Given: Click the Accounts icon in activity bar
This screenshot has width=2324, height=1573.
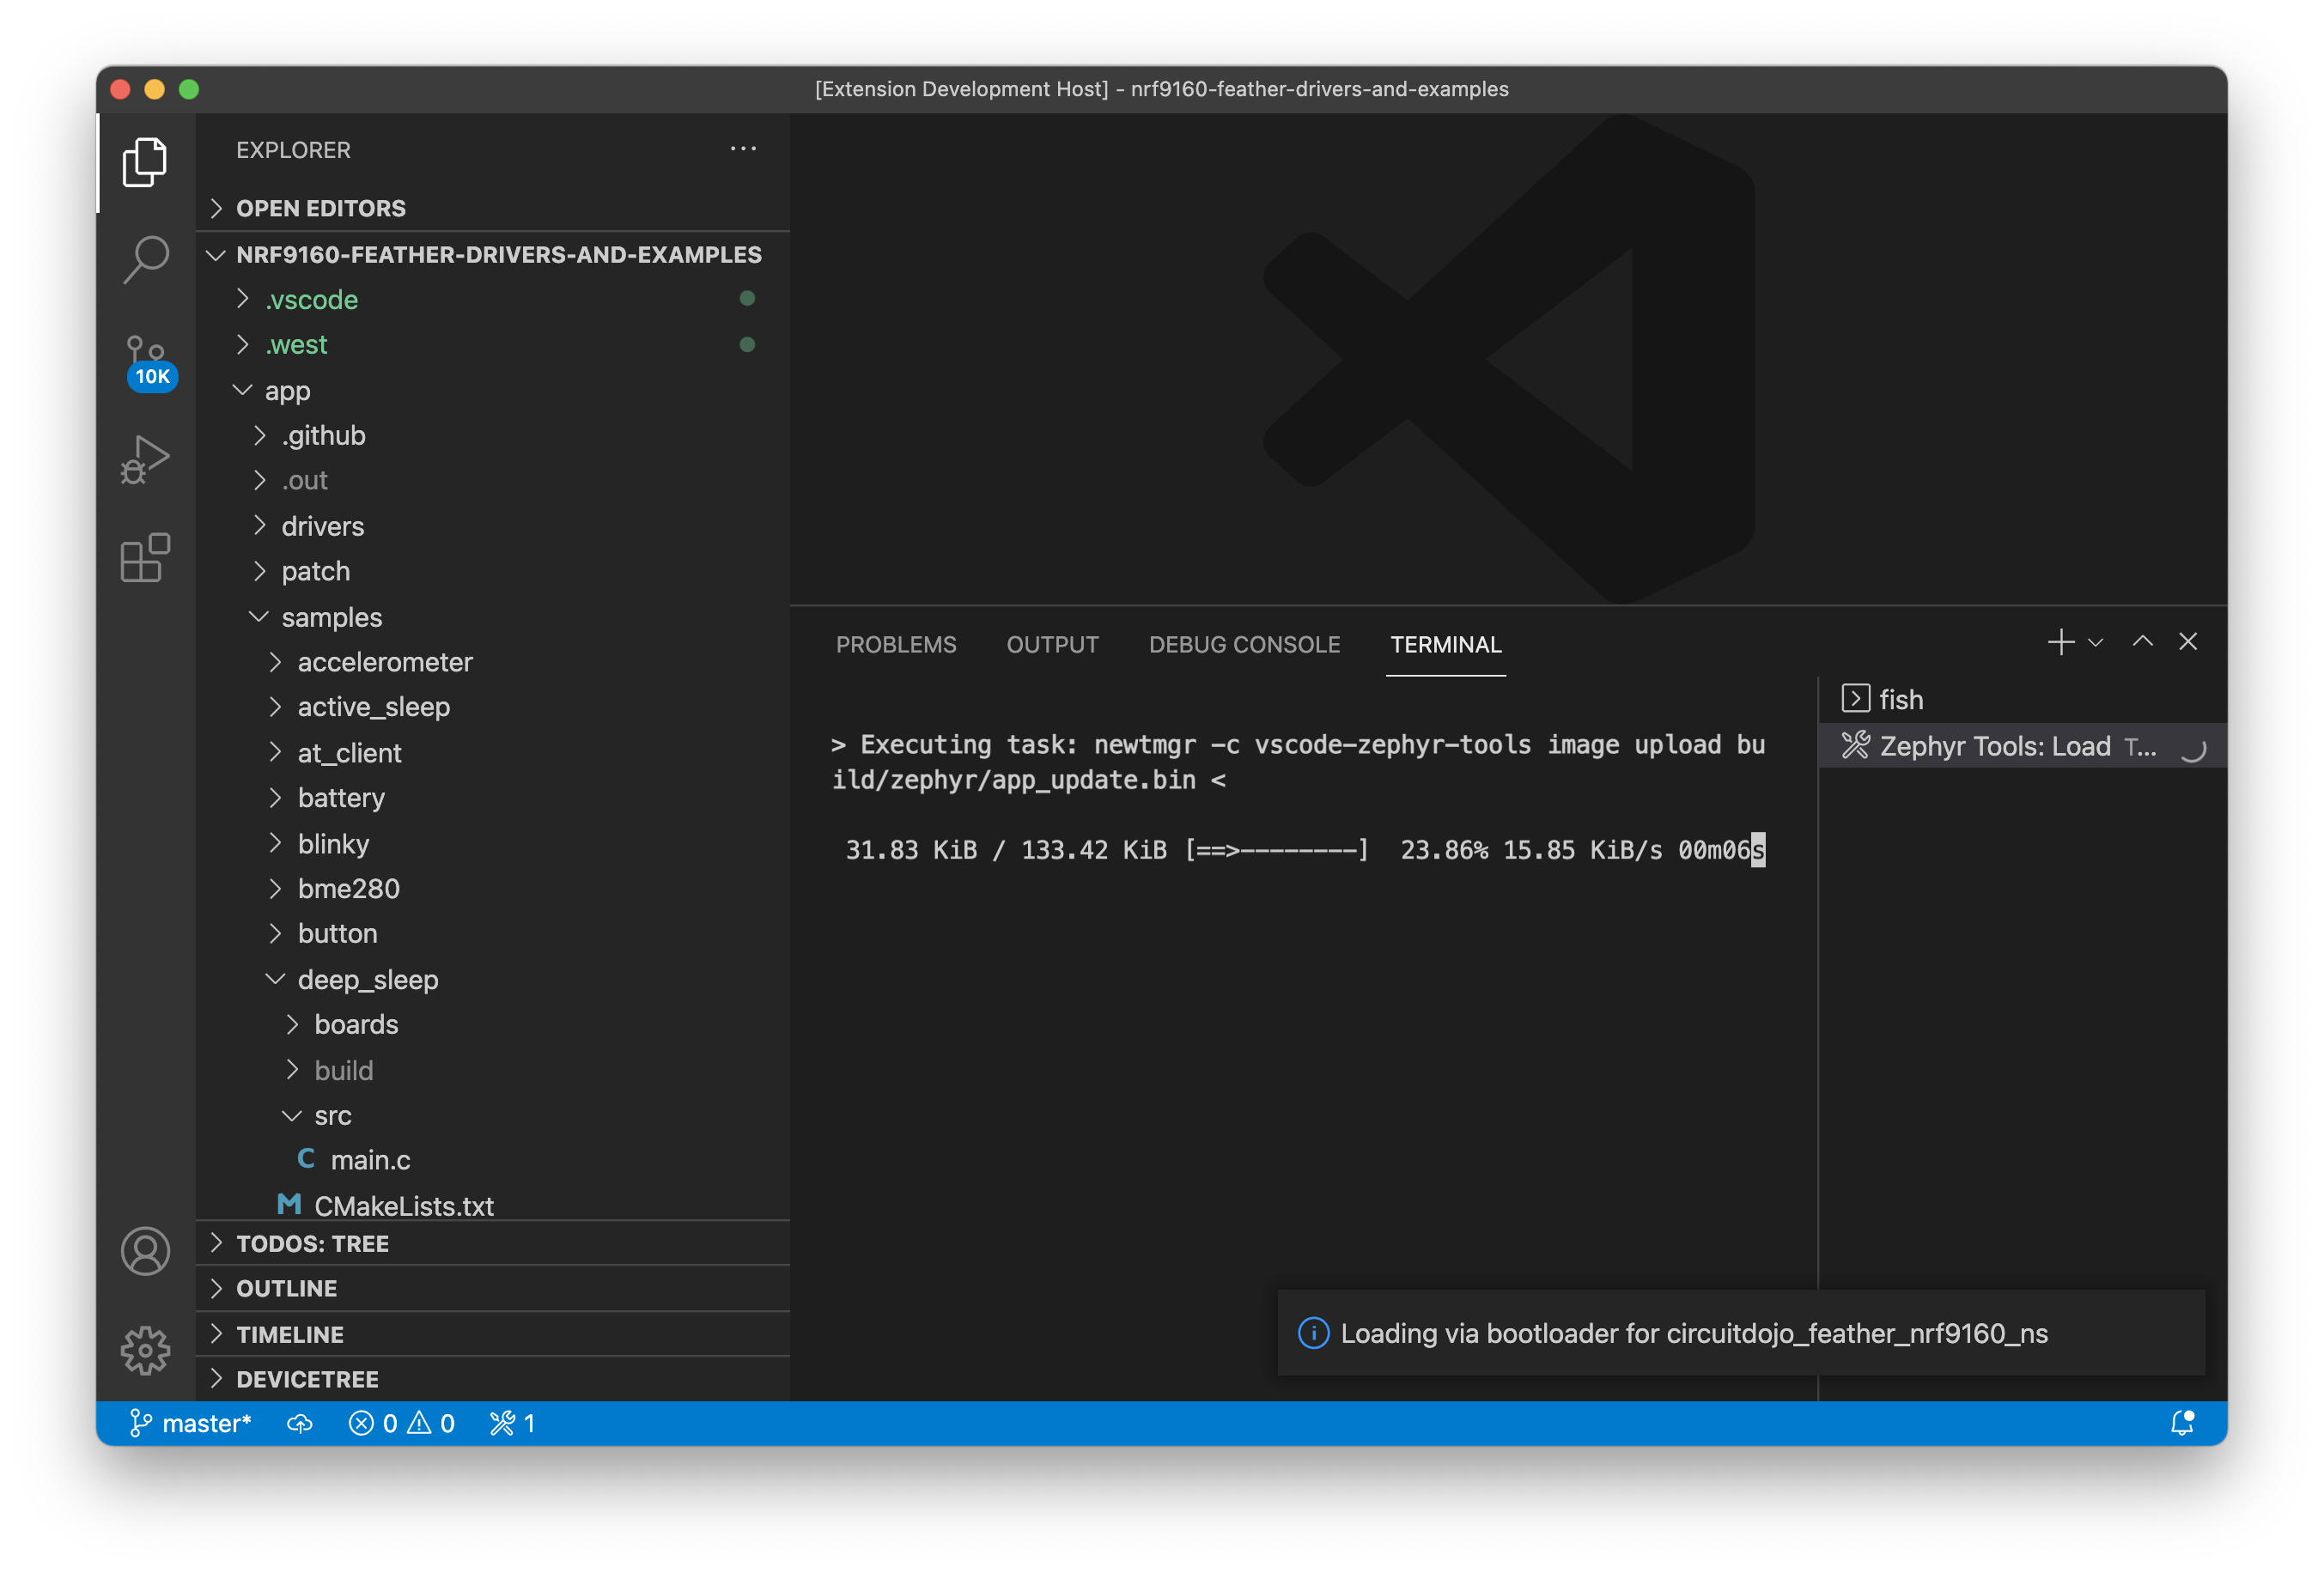Looking at the screenshot, I should click(146, 1251).
